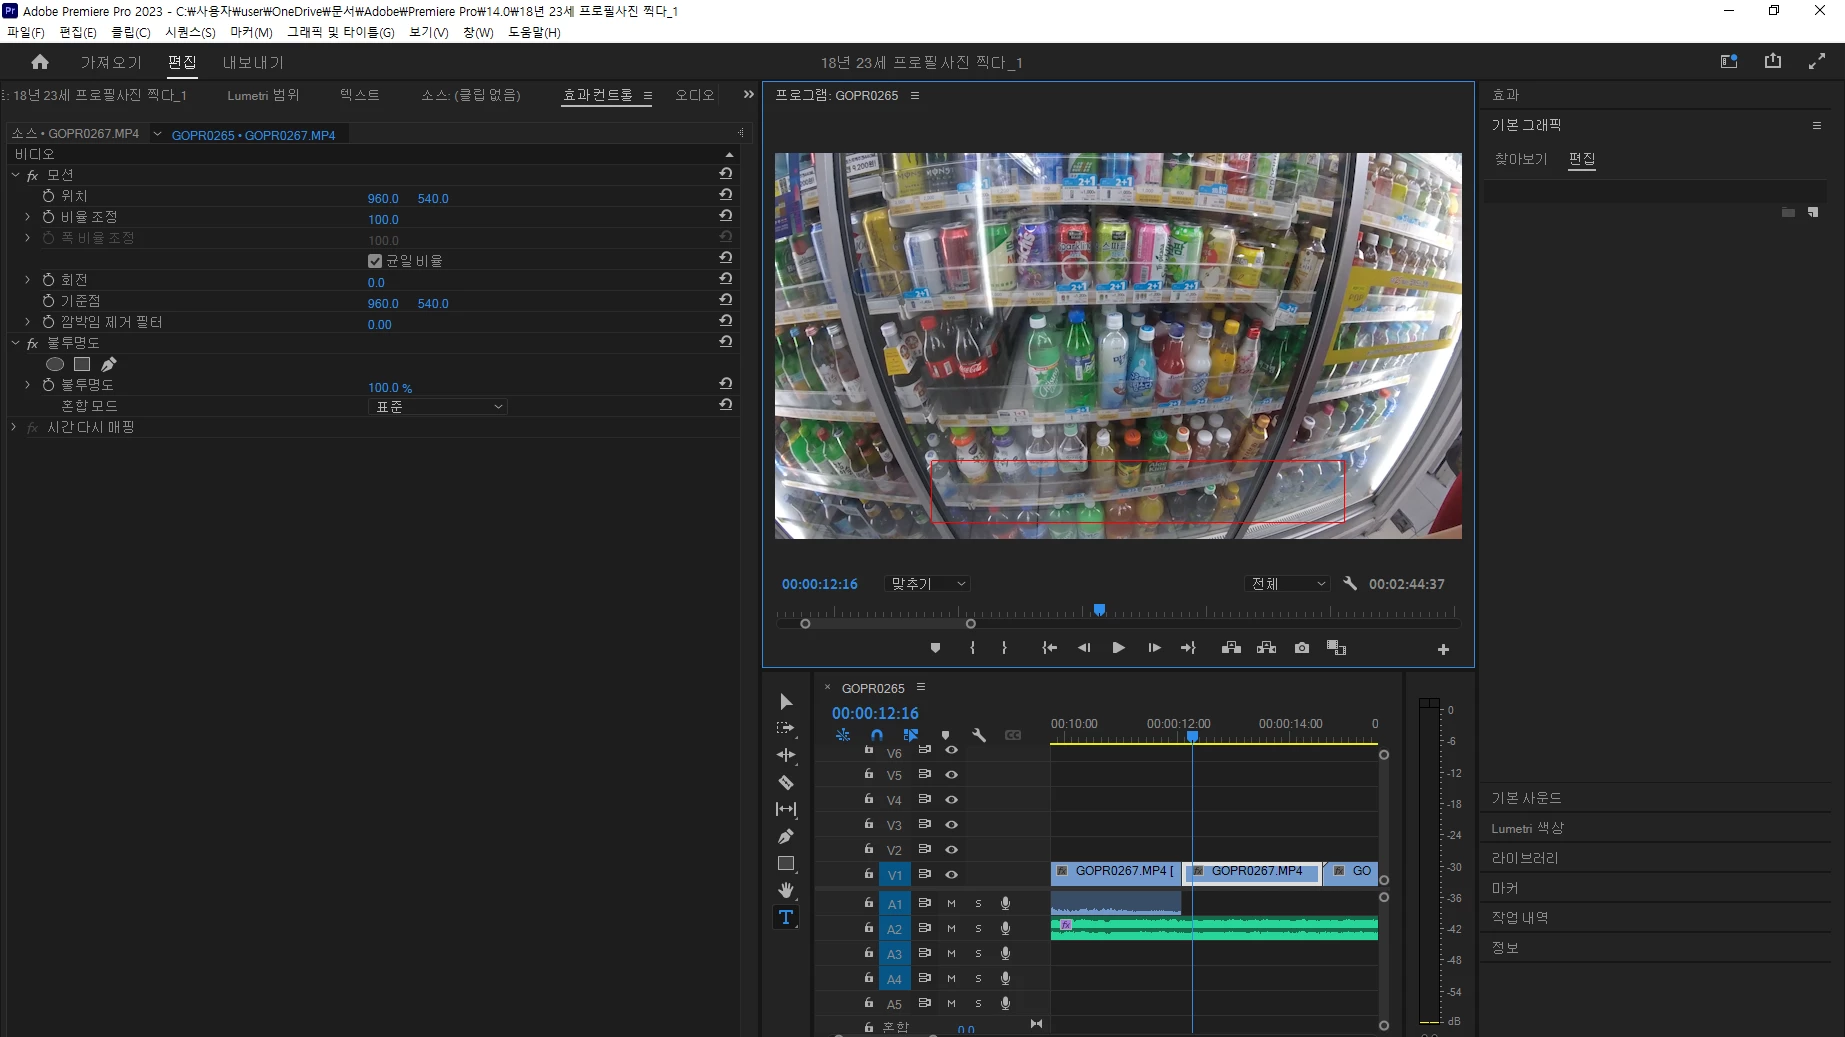Click the Extract button
Viewport: 1845px width, 1037px height.
click(x=1266, y=648)
